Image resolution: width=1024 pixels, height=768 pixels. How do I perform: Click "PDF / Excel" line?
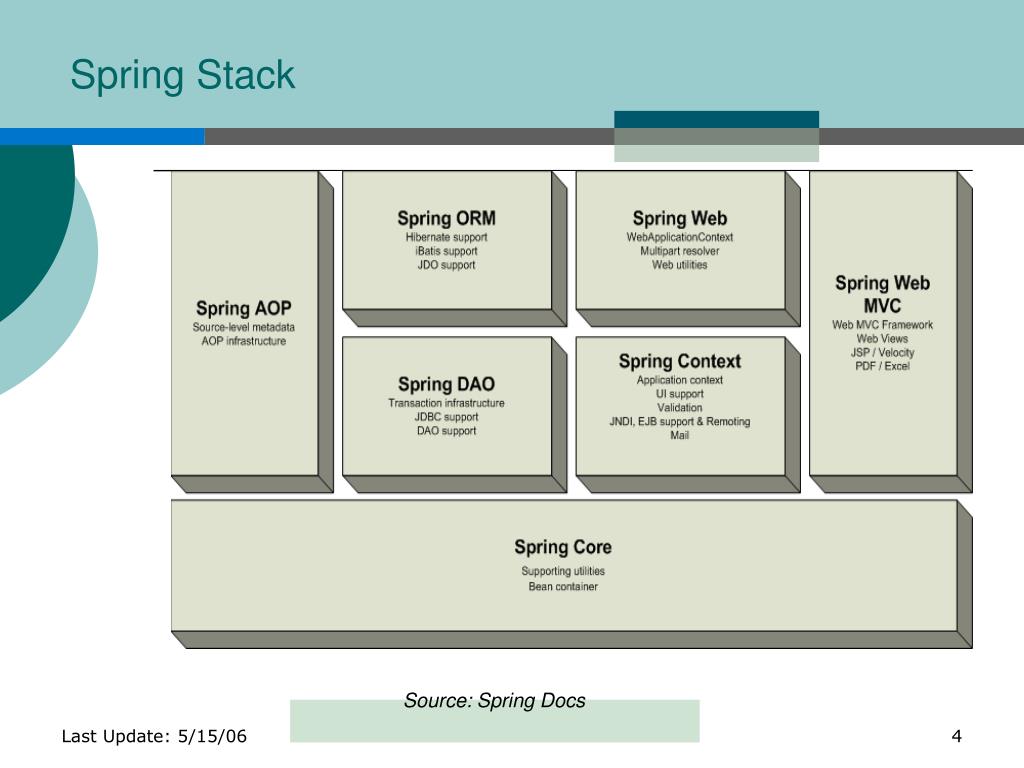882,366
